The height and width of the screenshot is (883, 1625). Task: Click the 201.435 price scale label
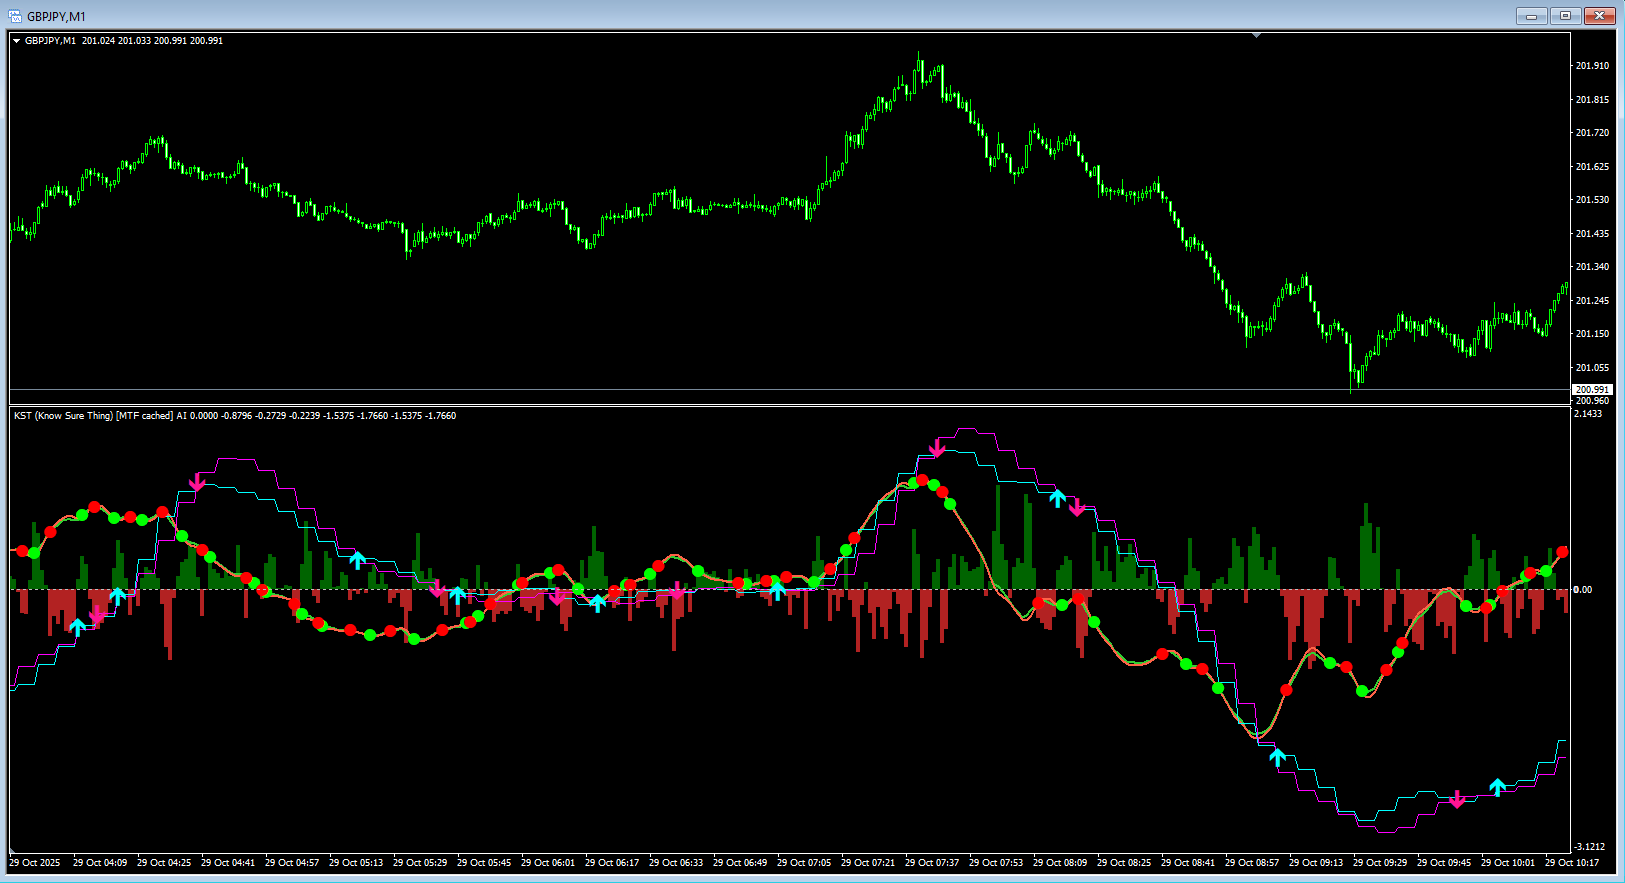(1592, 234)
